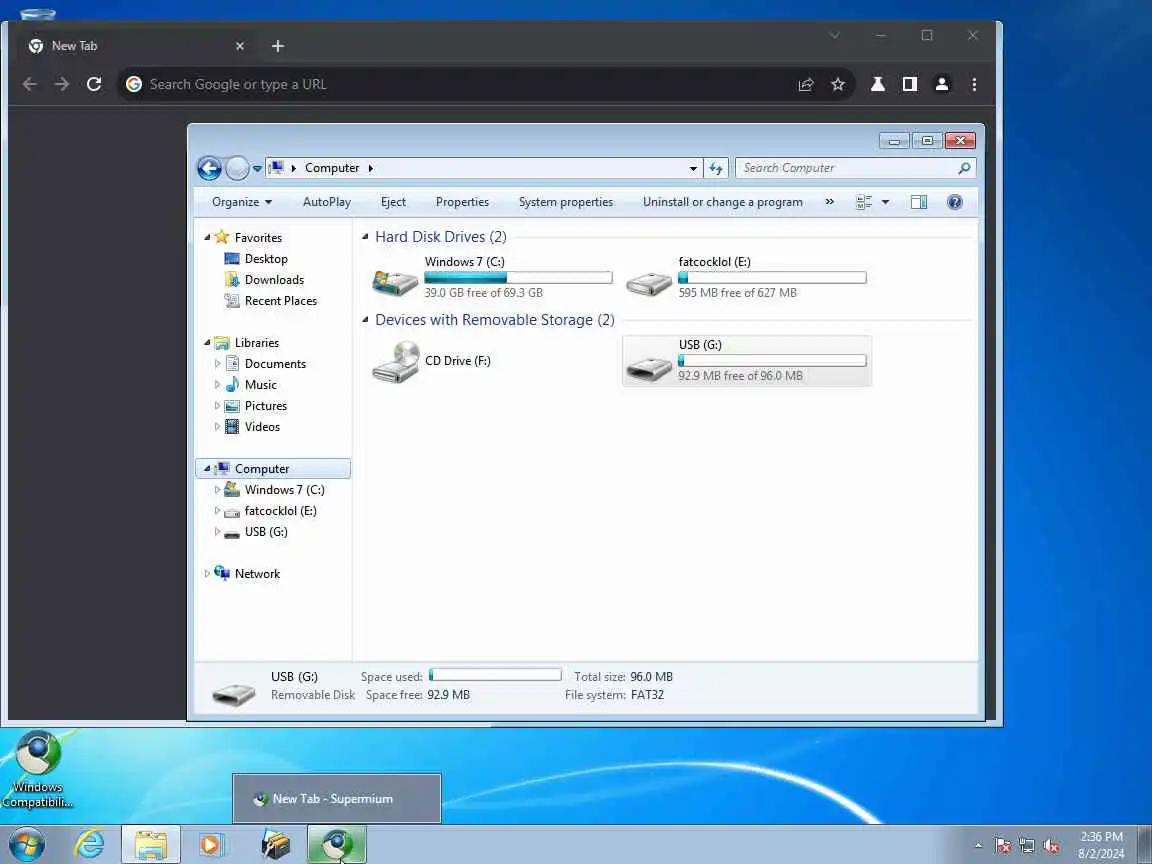
Task: Open address bar history dropdown arrow
Action: 693,168
